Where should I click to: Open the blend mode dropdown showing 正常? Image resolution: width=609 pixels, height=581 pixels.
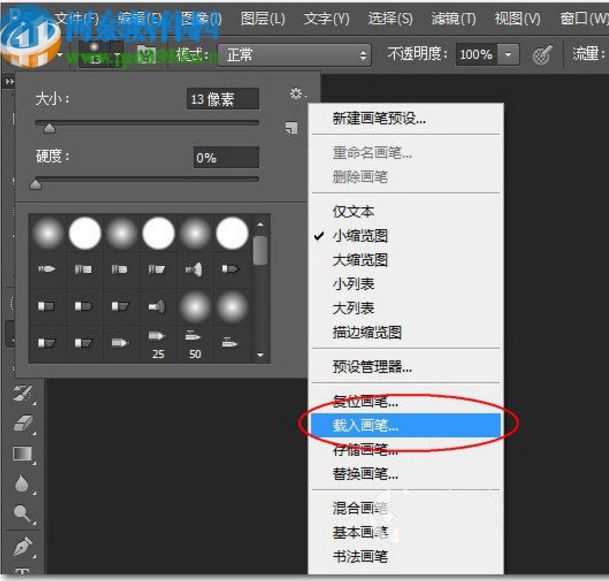point(294,55)
